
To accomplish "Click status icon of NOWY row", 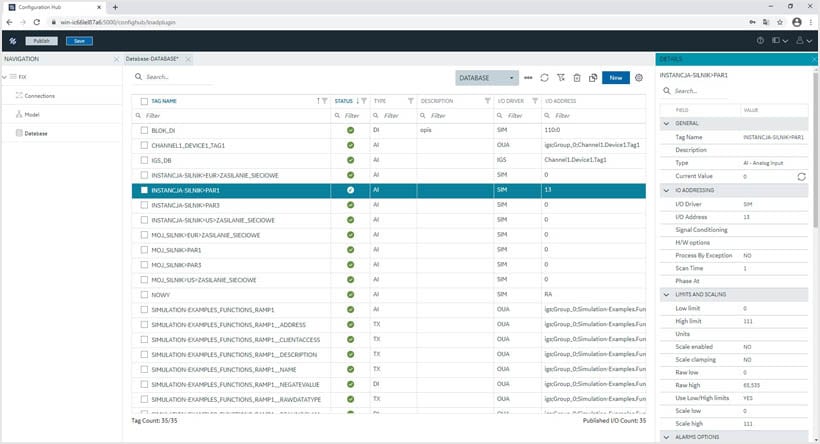I will pyautogui.click(x=350, y=294).
